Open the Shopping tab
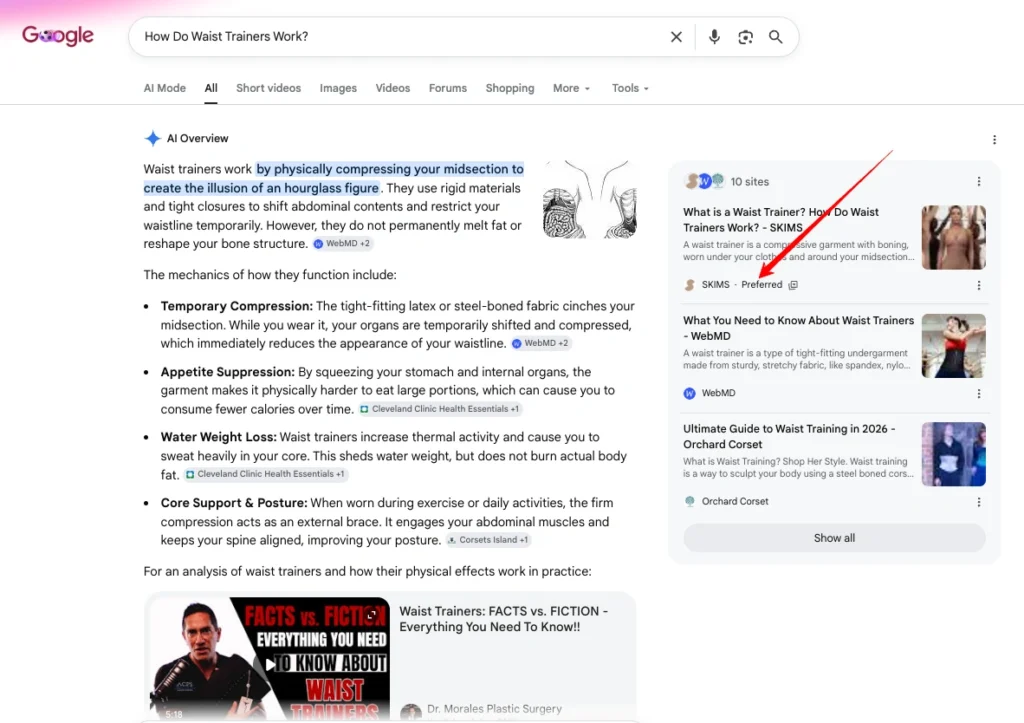 point(509,88)
